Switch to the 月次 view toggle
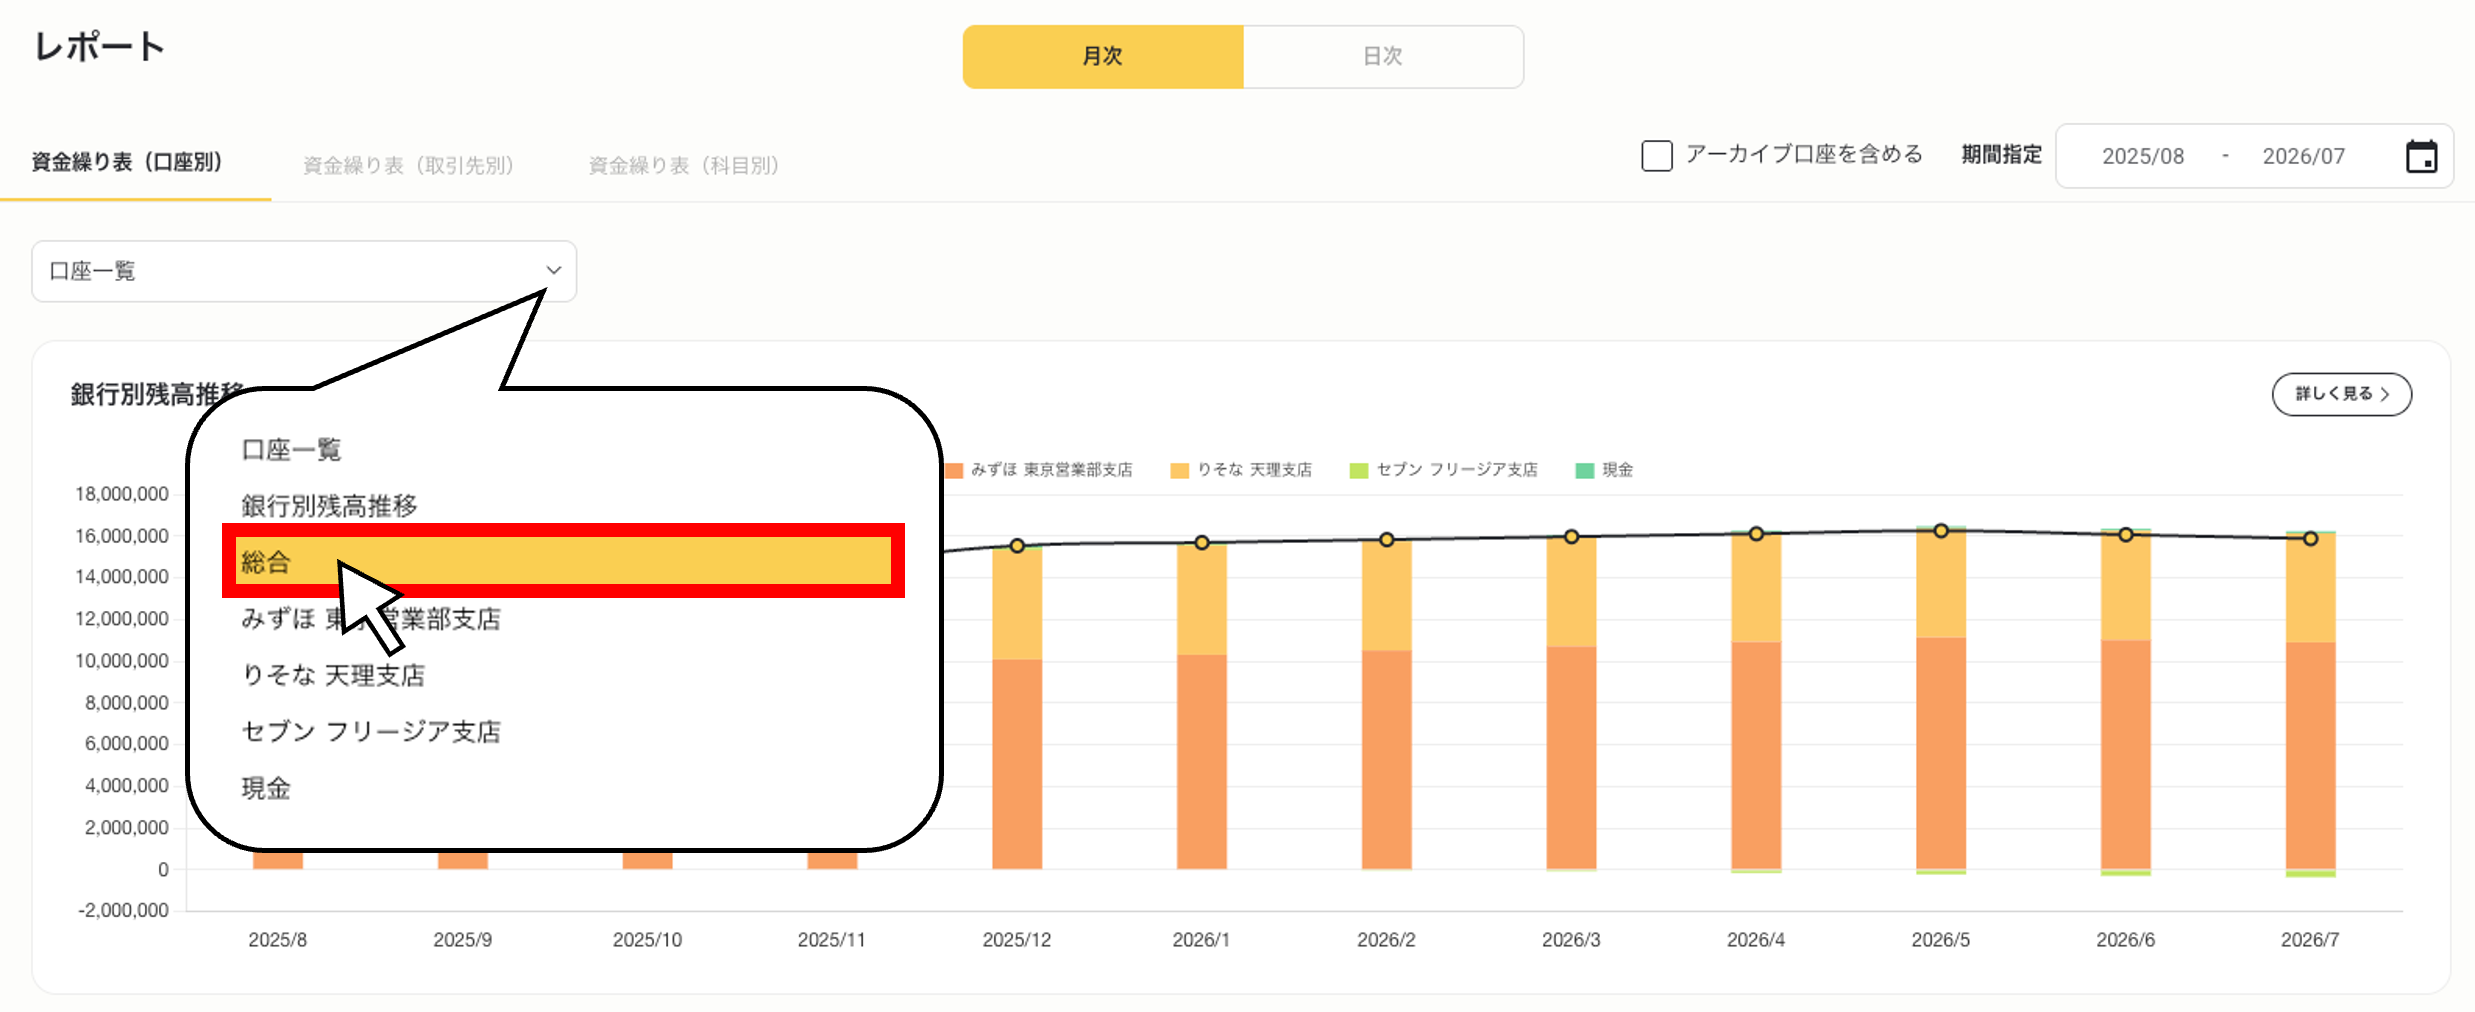2475x1012 pixels. tap(1102, 57)
